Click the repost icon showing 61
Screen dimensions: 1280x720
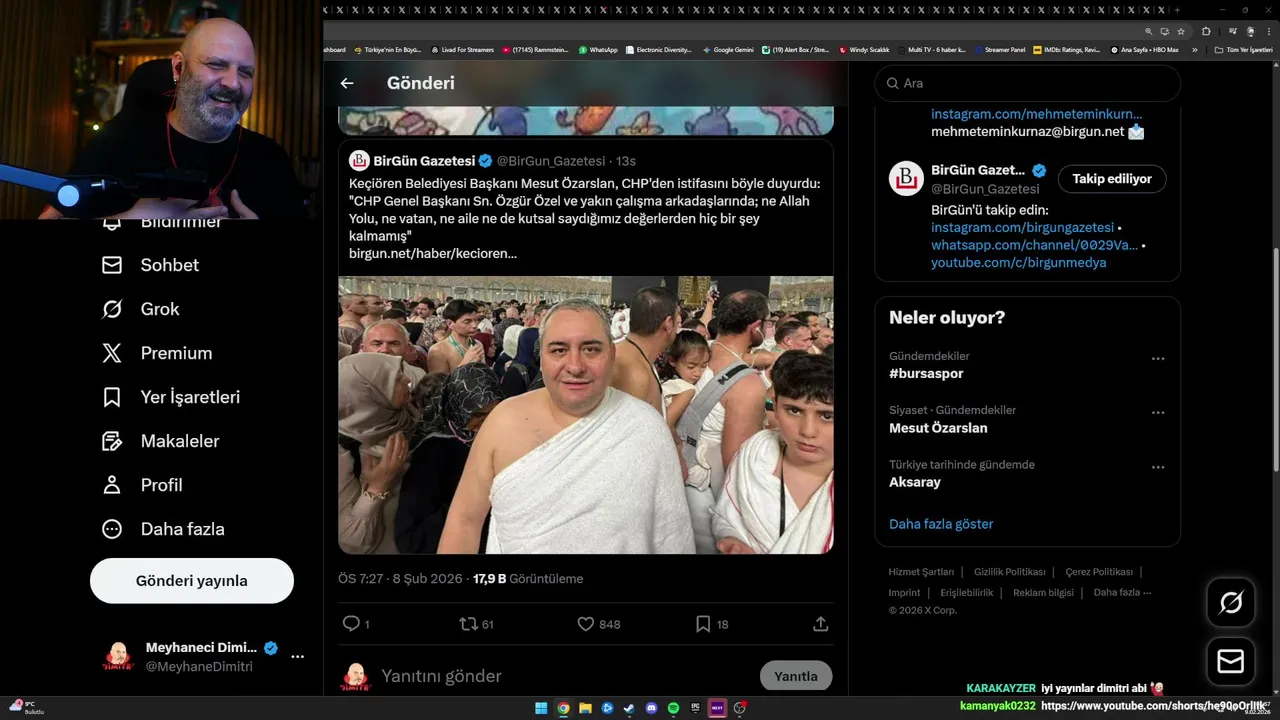(468, 623)
